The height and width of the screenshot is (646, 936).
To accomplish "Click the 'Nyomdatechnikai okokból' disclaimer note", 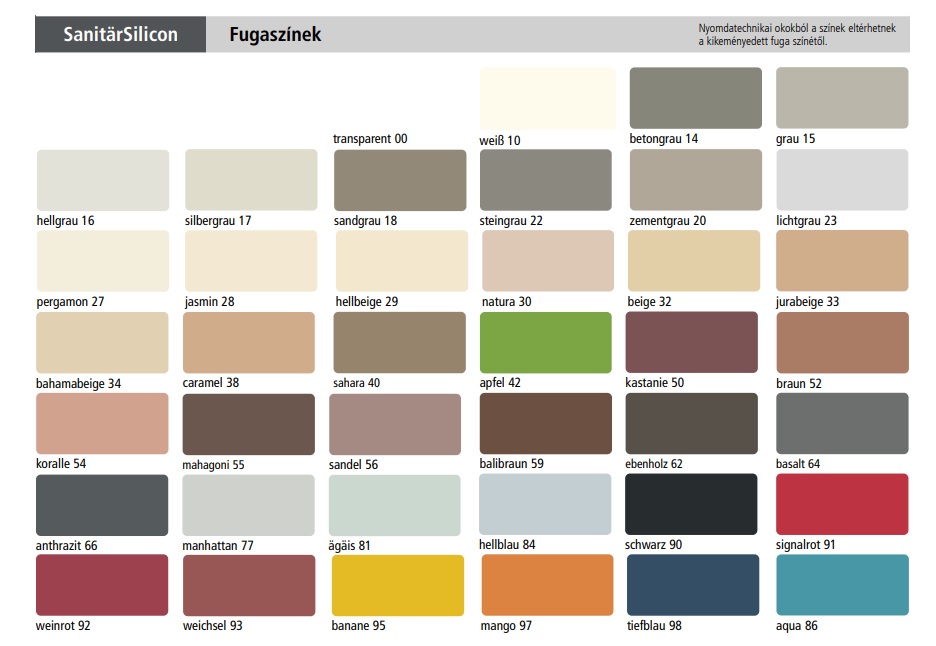I will pyautogui.click(x=797, y=35).
